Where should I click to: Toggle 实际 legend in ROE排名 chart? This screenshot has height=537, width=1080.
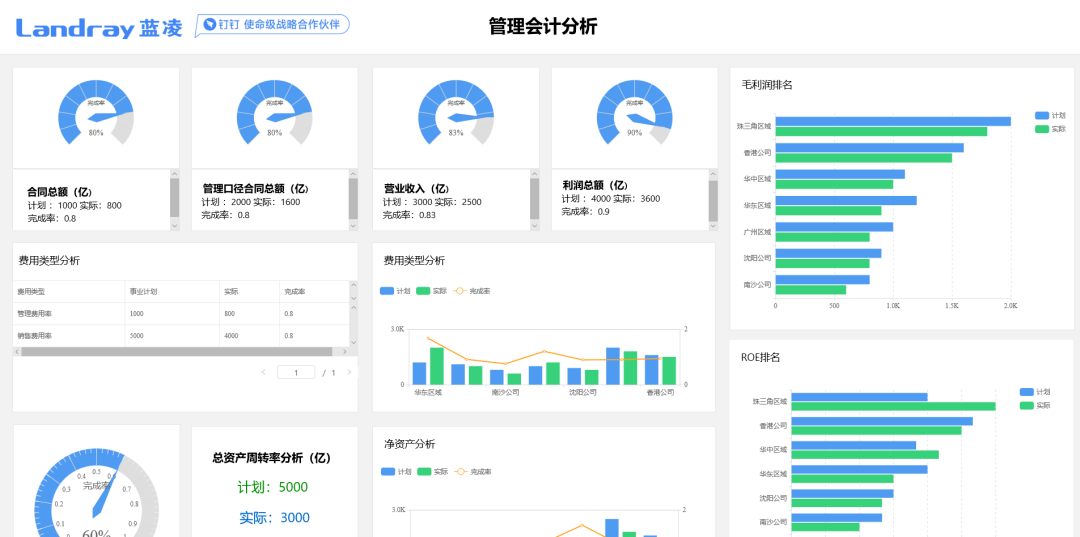[1035, 405]
